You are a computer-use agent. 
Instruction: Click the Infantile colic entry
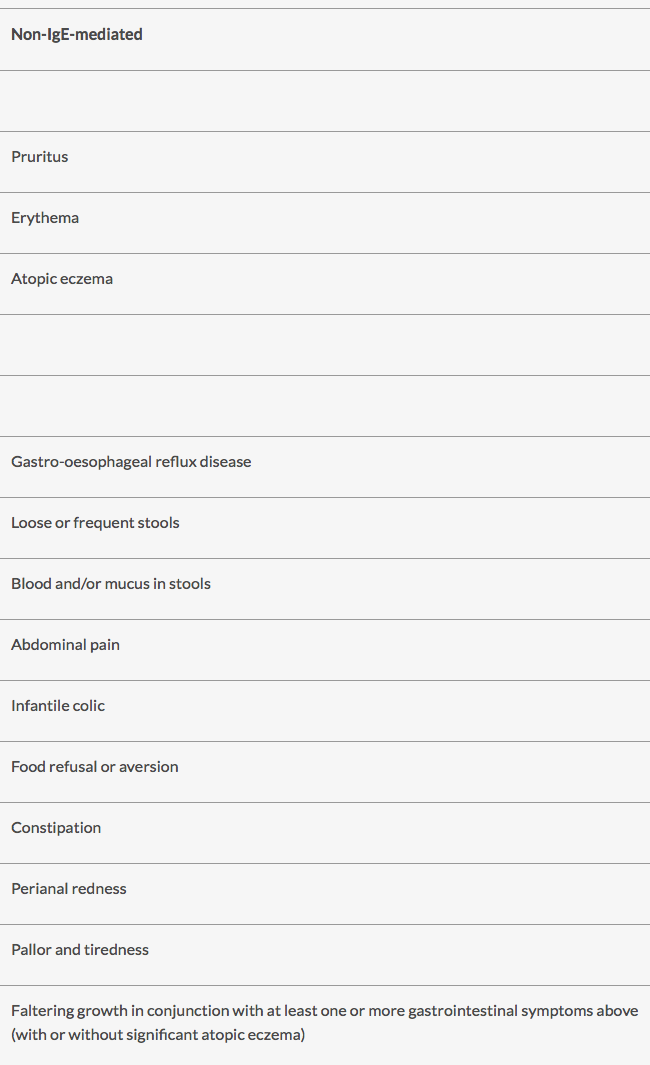pyautogui.click(x=58, y=706)
